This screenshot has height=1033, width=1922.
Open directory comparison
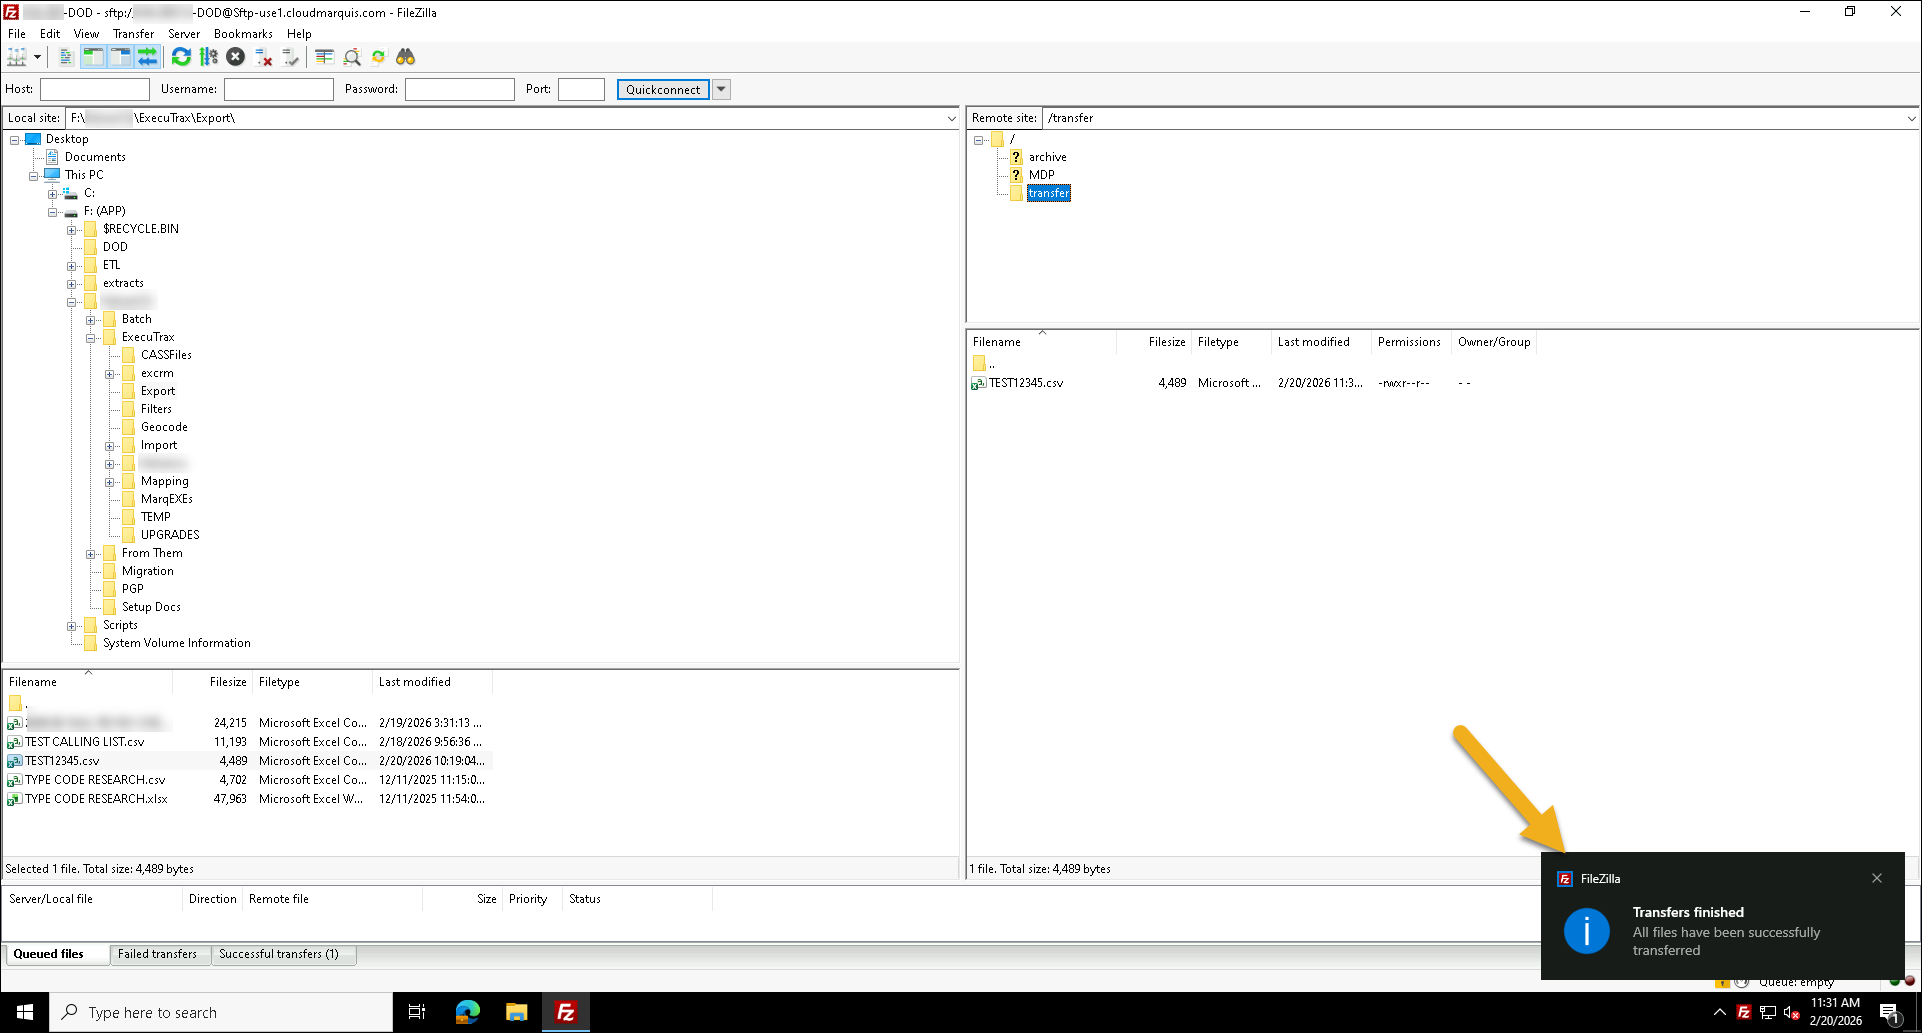click(324, 57)
